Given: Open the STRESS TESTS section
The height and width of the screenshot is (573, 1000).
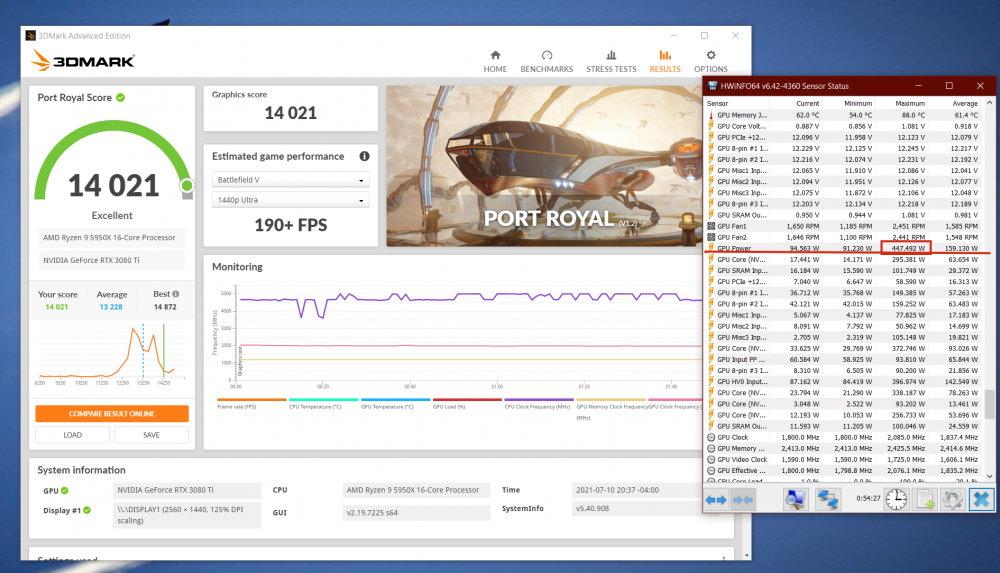Looking at the screenshot, I should tap(611, 61).
